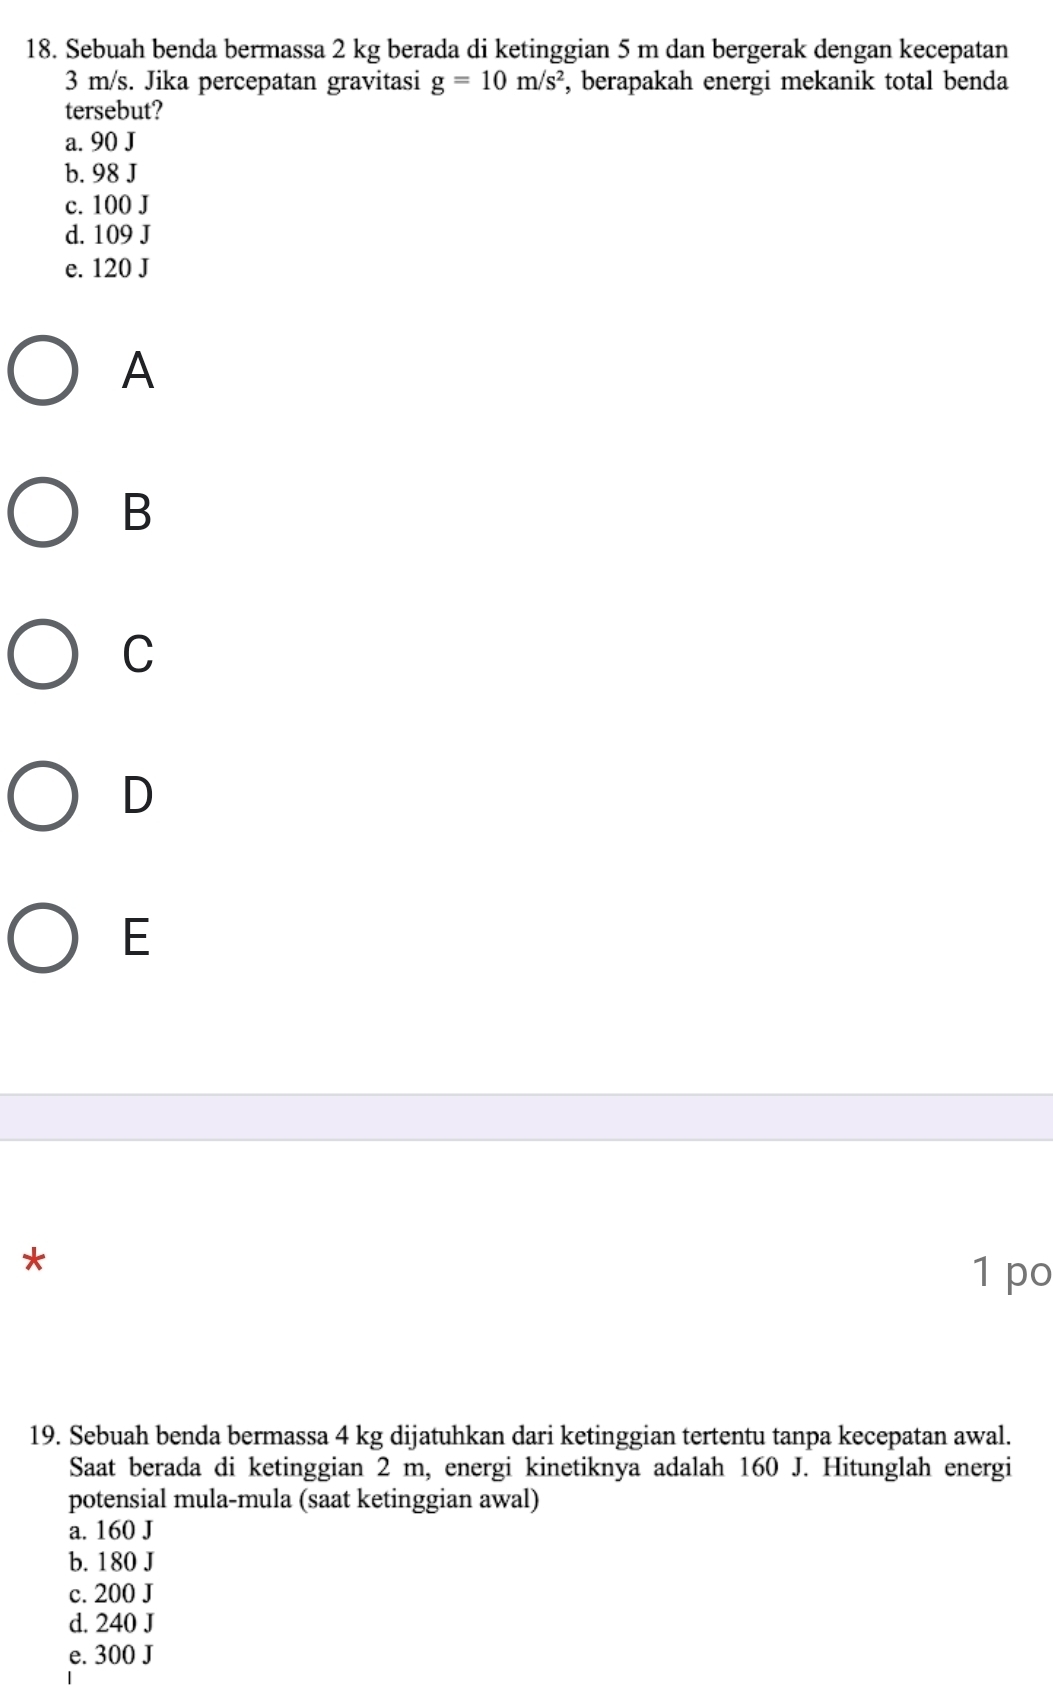Choose the option C radio circle
This screenshot has height=1694, width=1053.
[43, 654]
